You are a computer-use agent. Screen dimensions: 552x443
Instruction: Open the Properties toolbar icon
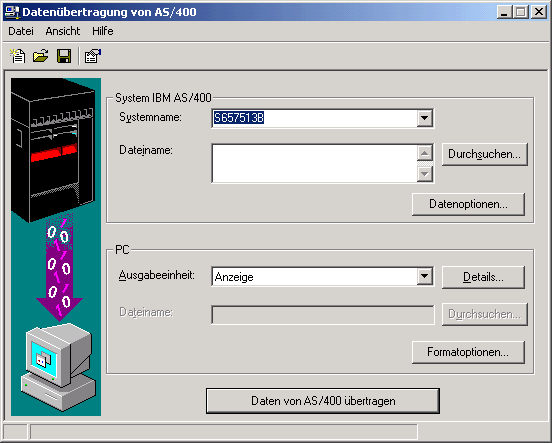tap(93, 56)
